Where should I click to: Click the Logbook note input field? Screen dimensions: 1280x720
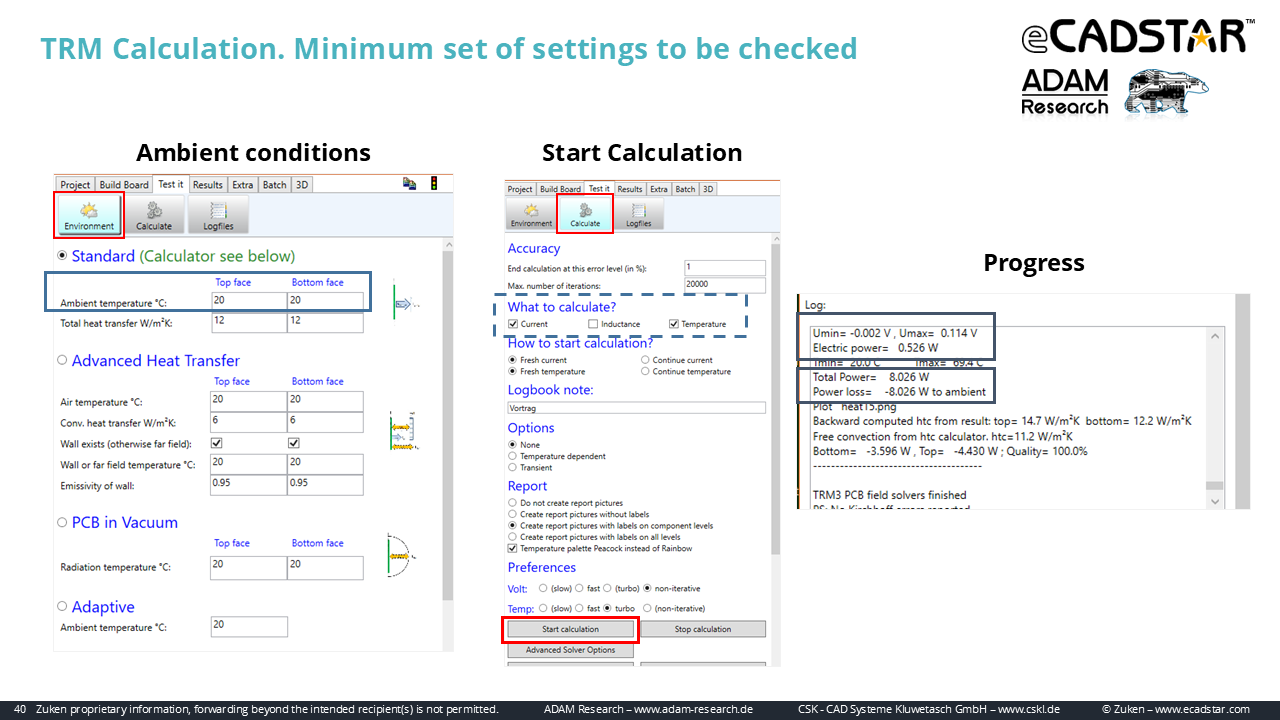coord(637,408)
